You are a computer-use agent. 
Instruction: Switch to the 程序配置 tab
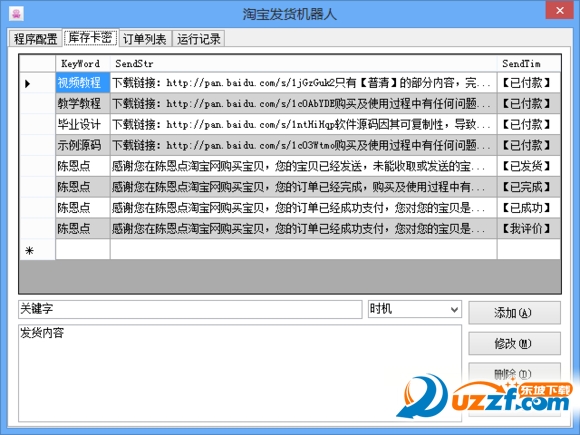click(35, 39)
